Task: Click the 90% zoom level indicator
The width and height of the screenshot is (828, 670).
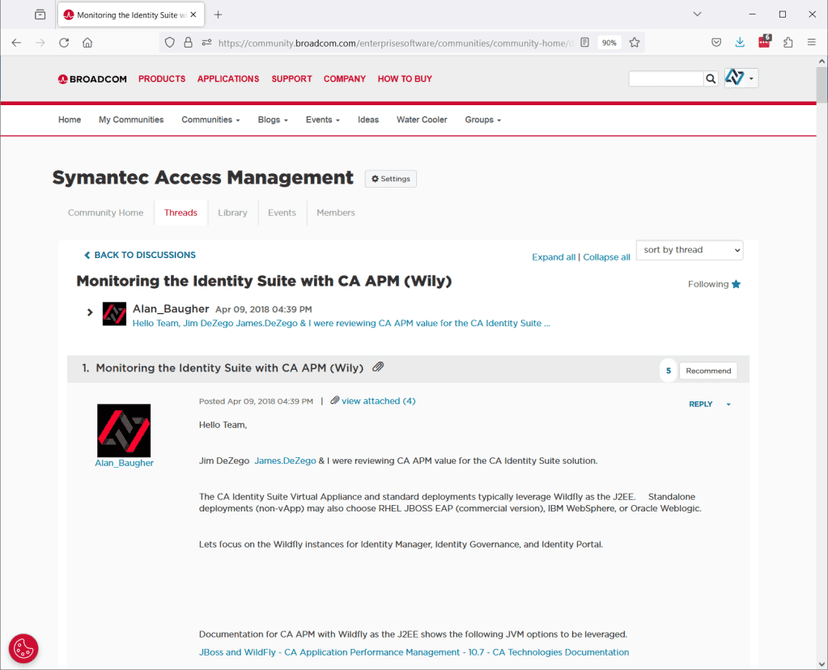Action: tap(608, 43)
